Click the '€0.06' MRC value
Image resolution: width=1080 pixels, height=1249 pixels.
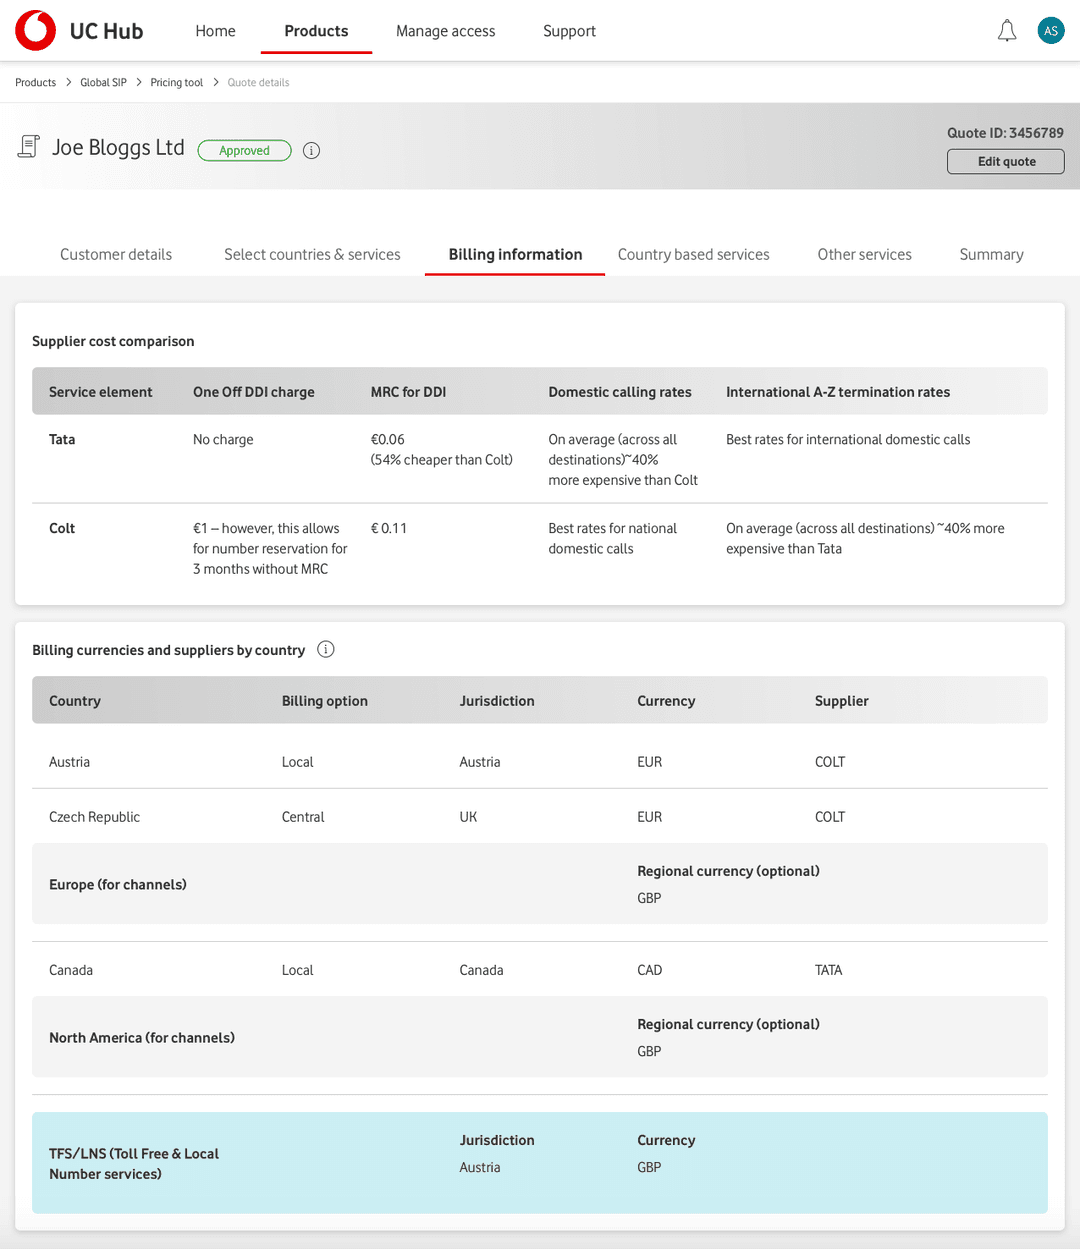388,439
